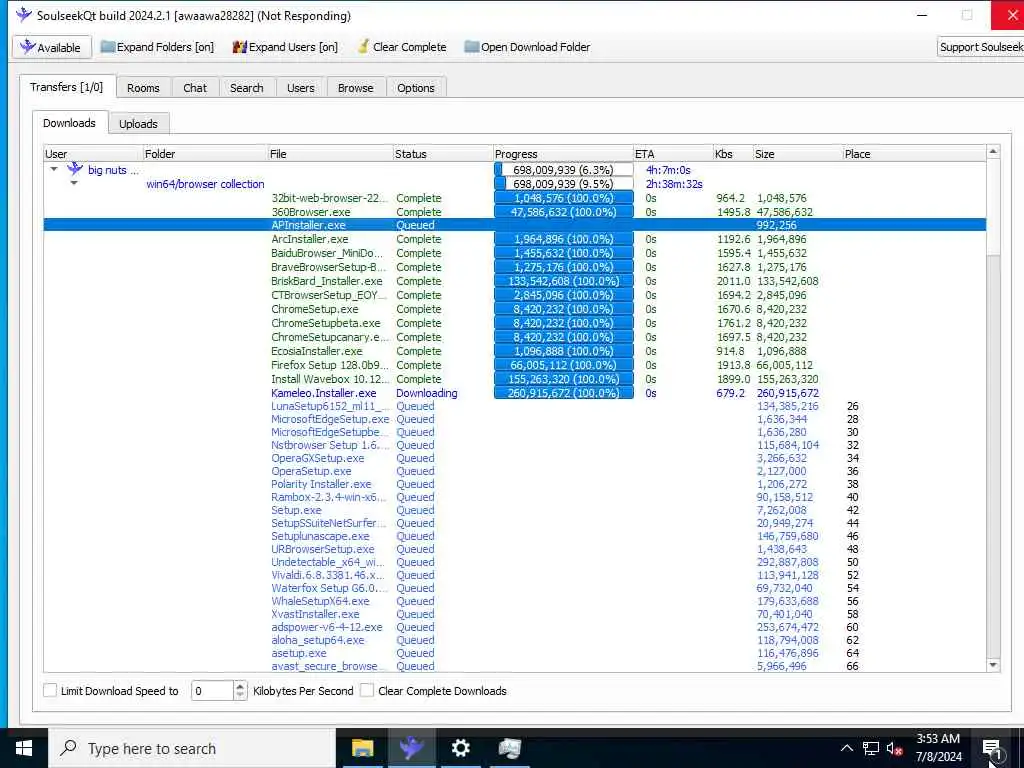
Task: Click the download speed spinner arrows
Action: [240, 690]
